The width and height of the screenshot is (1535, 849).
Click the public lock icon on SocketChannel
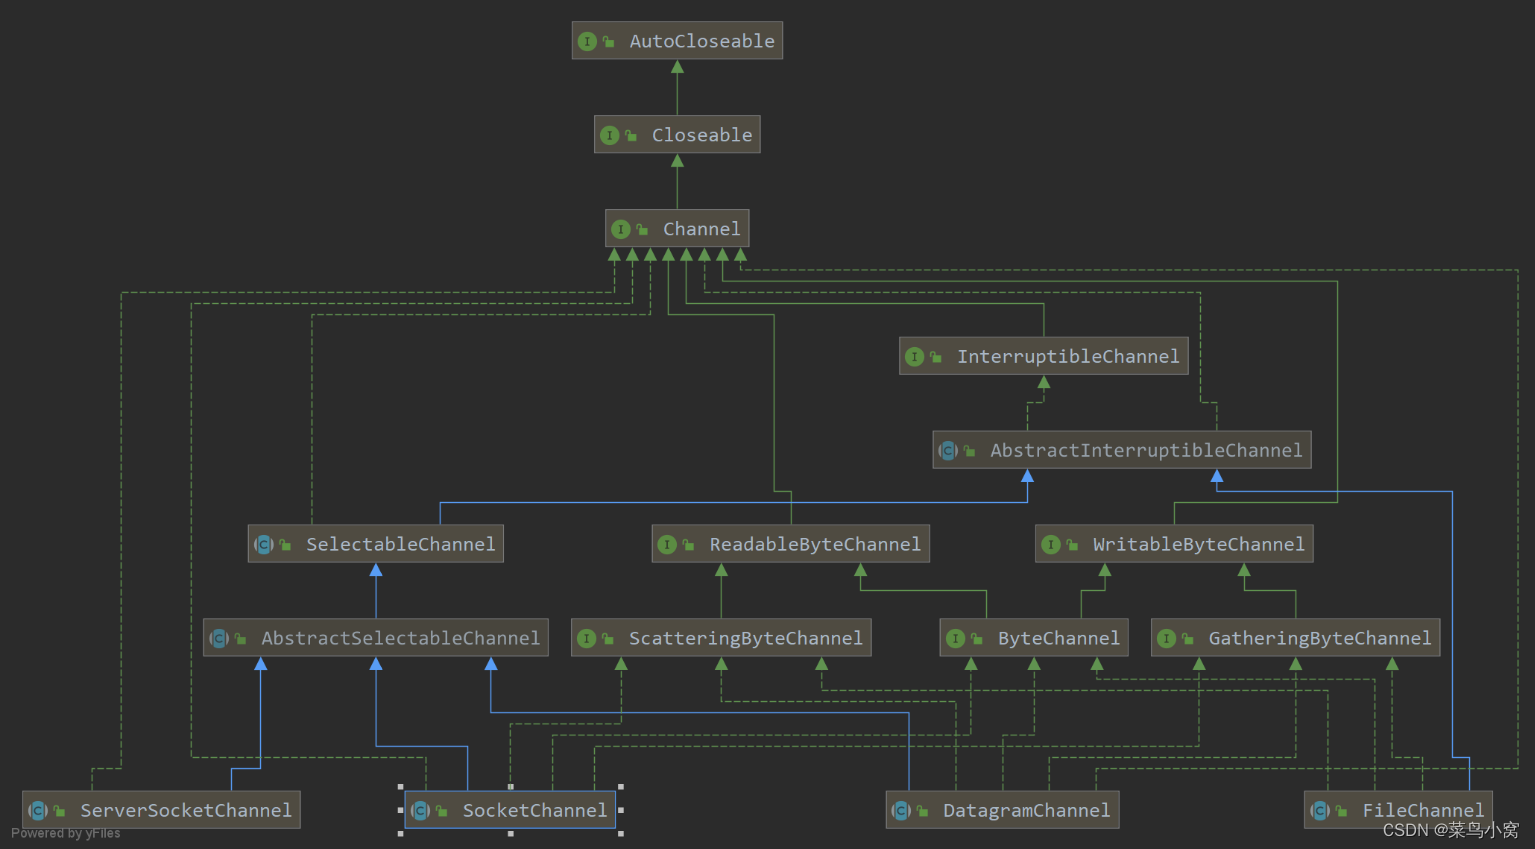point(441,810)
